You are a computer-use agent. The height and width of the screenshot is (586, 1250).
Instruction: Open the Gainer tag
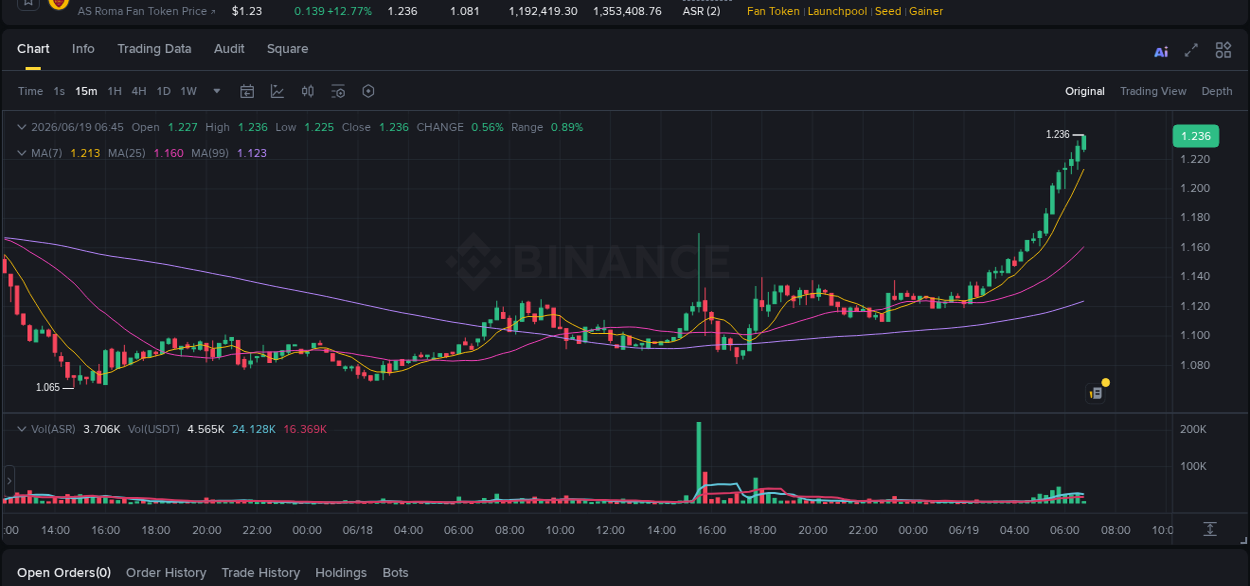pyautogui.click(x=926, y=11)
